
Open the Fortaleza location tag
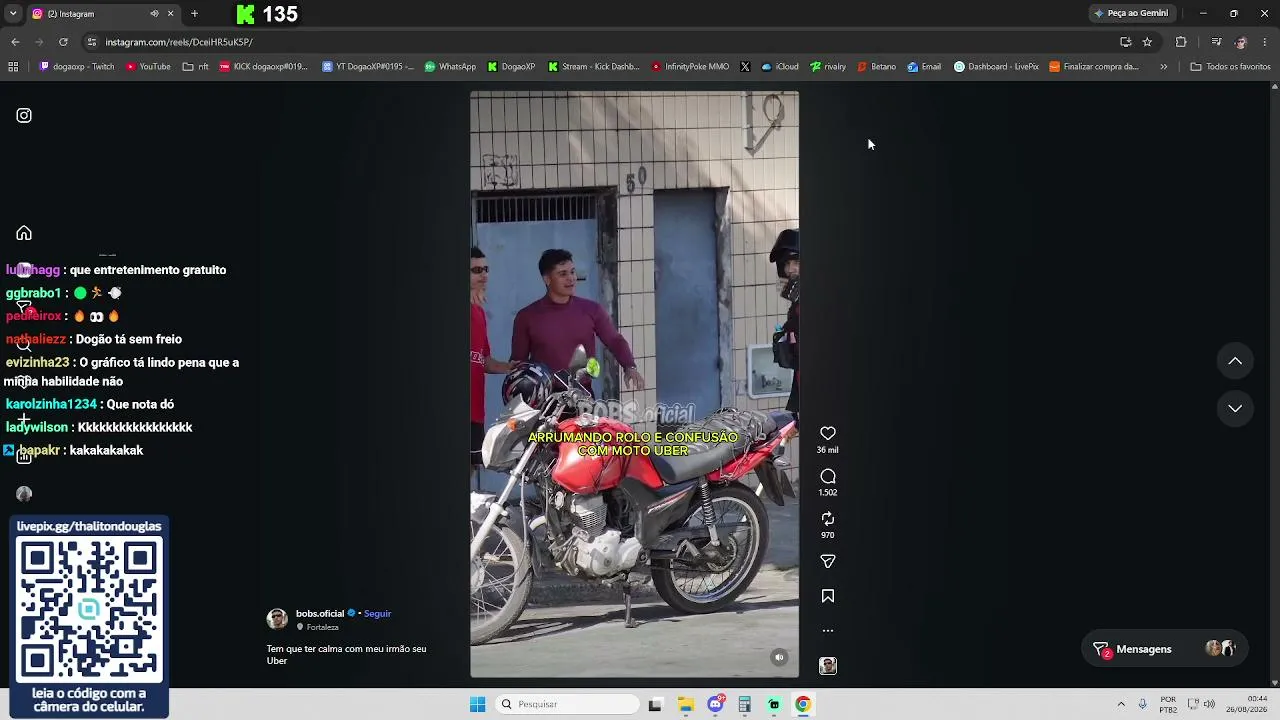pyautogui.click(x=322, y=627)
